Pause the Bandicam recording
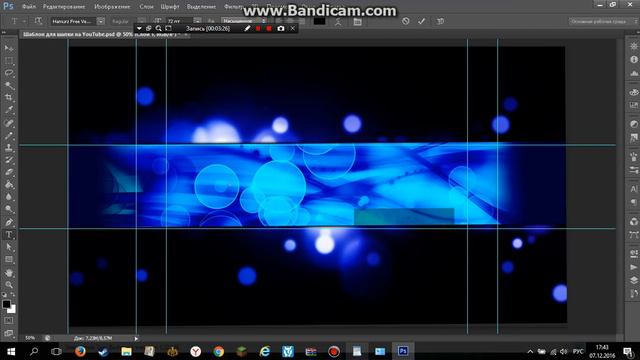 coord(258,29)
